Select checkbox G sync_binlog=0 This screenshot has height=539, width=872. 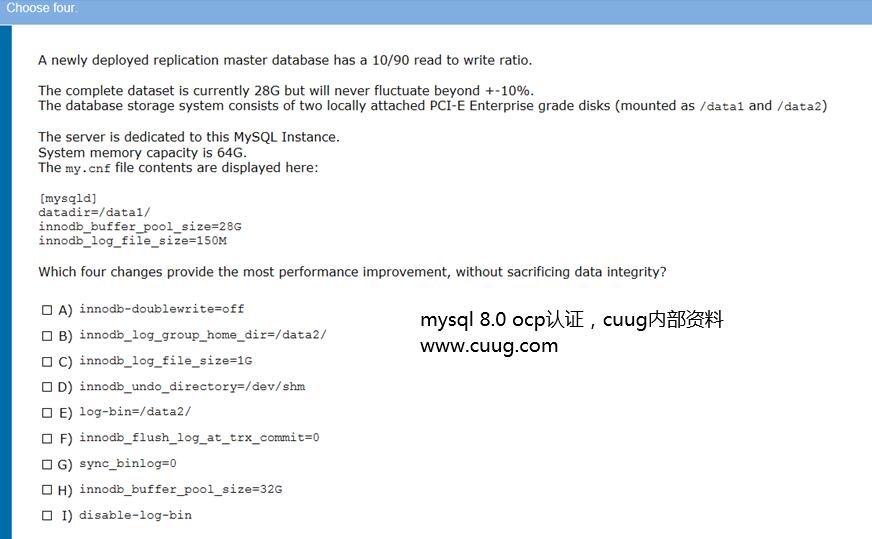[x=47, y=464]
